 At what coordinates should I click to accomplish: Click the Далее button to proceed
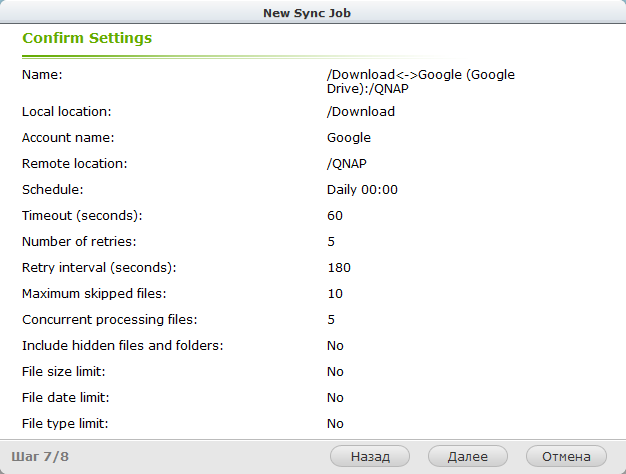click(468, 456)
